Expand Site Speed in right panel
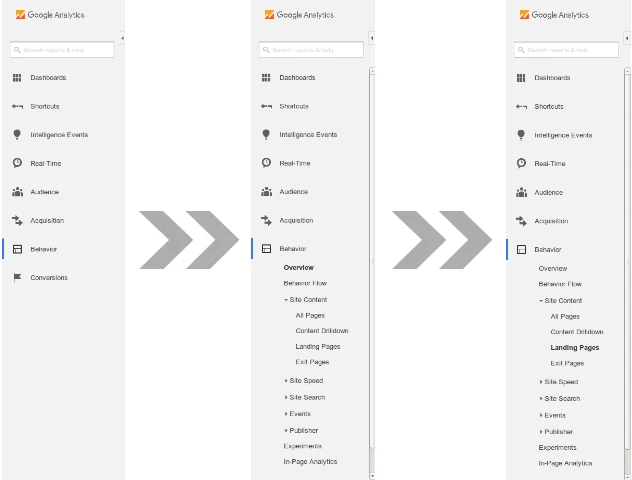The height and width of the screenshot is (480, 632). [x=541, y=382]
